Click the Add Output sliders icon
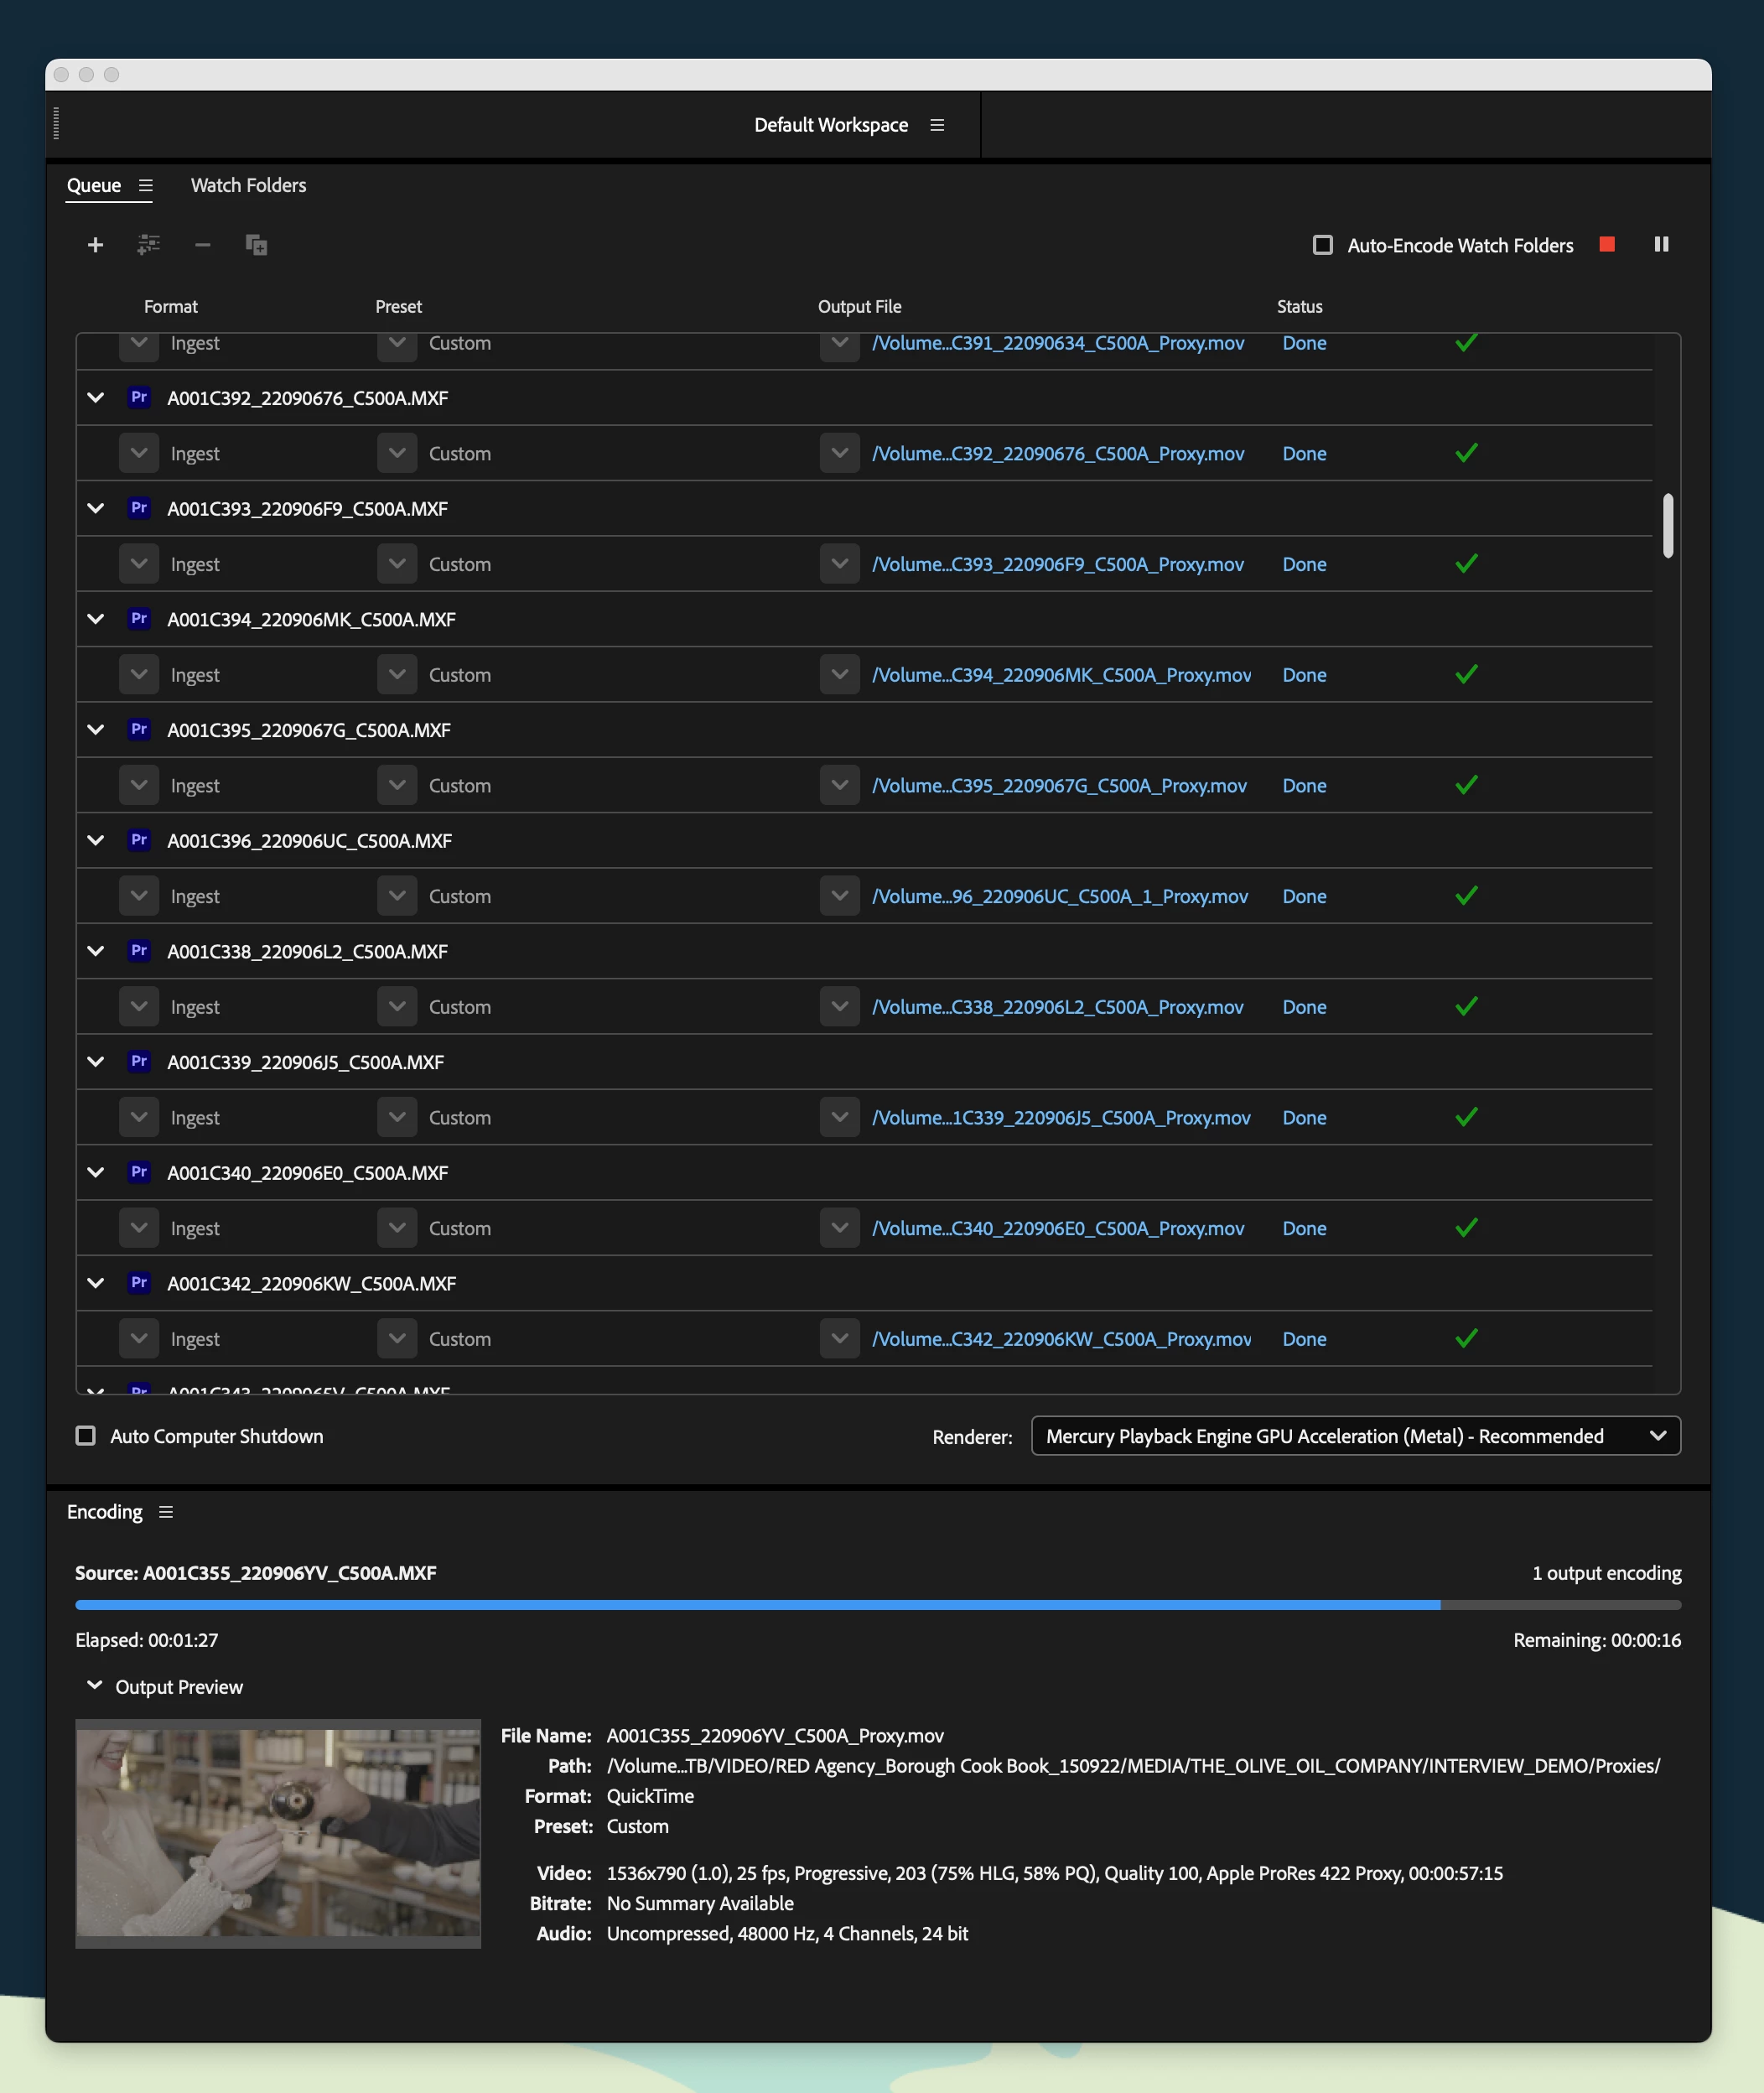 [148, 245]
